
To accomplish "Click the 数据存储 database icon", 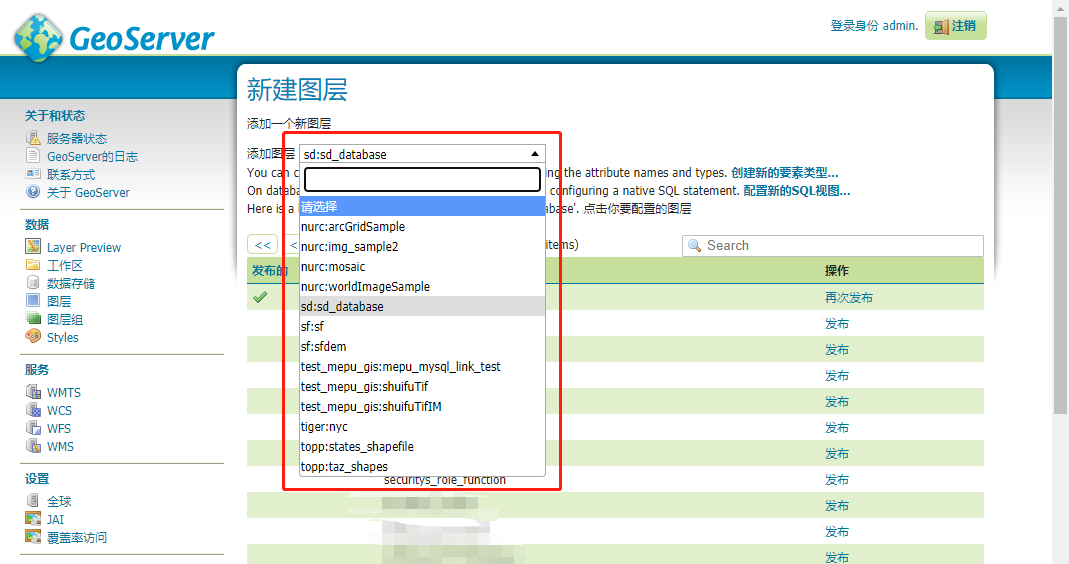I will tap(33, 282).
